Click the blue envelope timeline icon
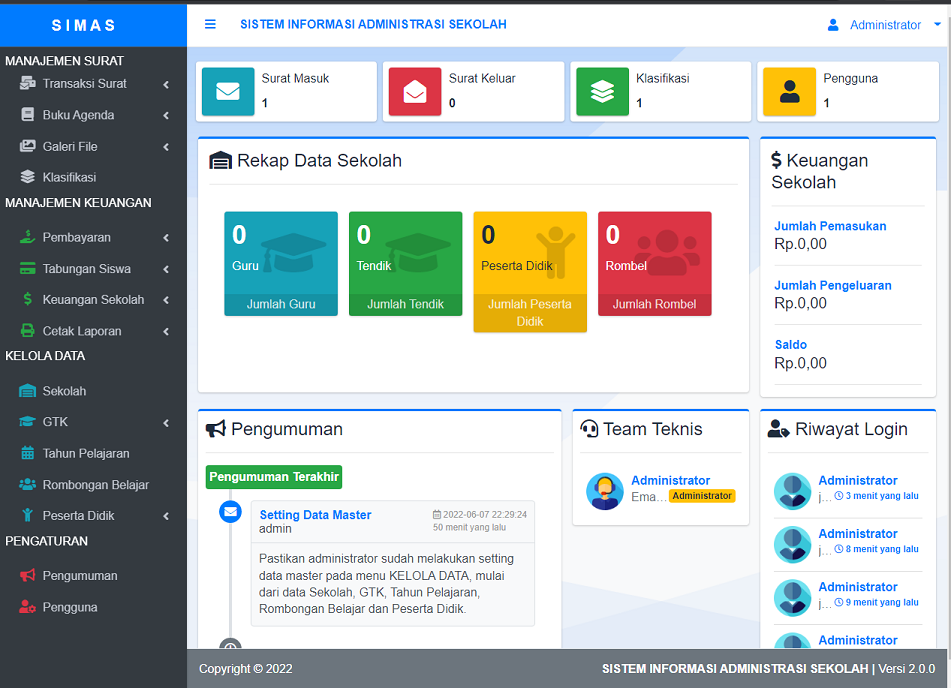This screenshot has width=951, height=688. pyautogui.click(x=230, y=511)
